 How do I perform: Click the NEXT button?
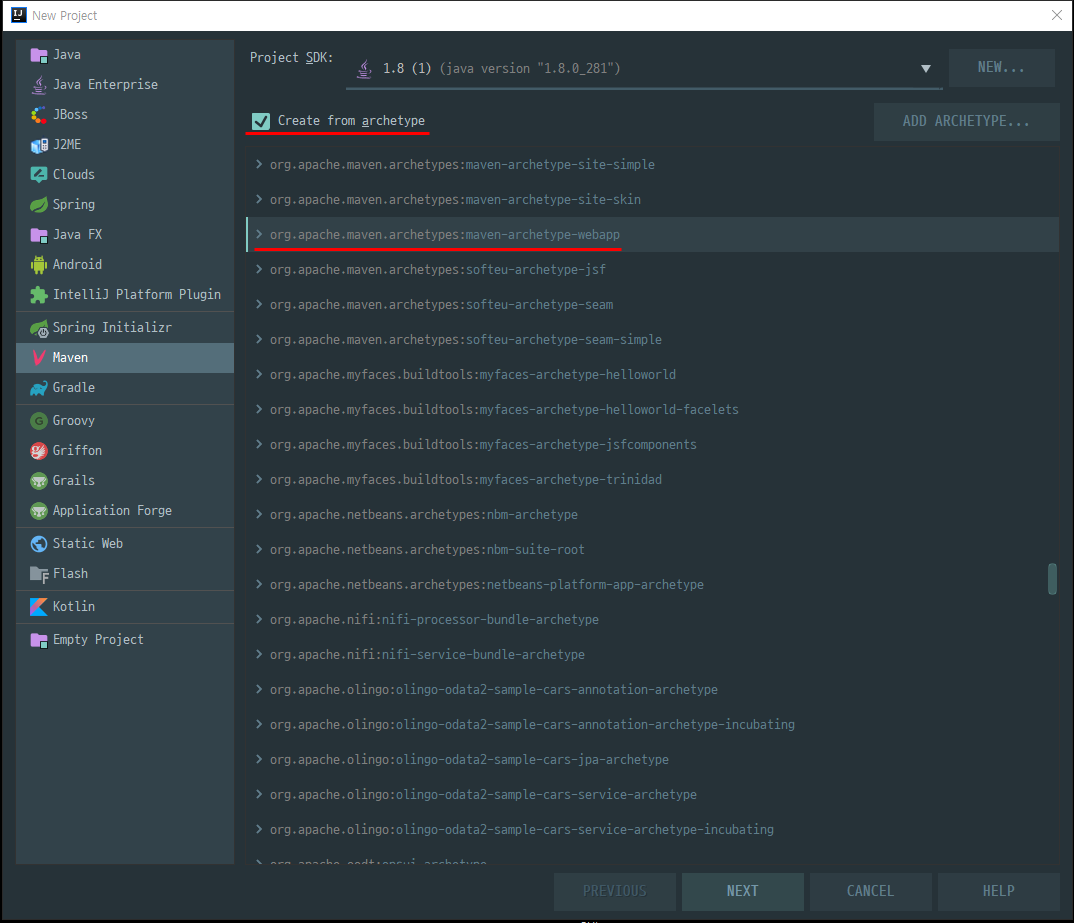742,892
